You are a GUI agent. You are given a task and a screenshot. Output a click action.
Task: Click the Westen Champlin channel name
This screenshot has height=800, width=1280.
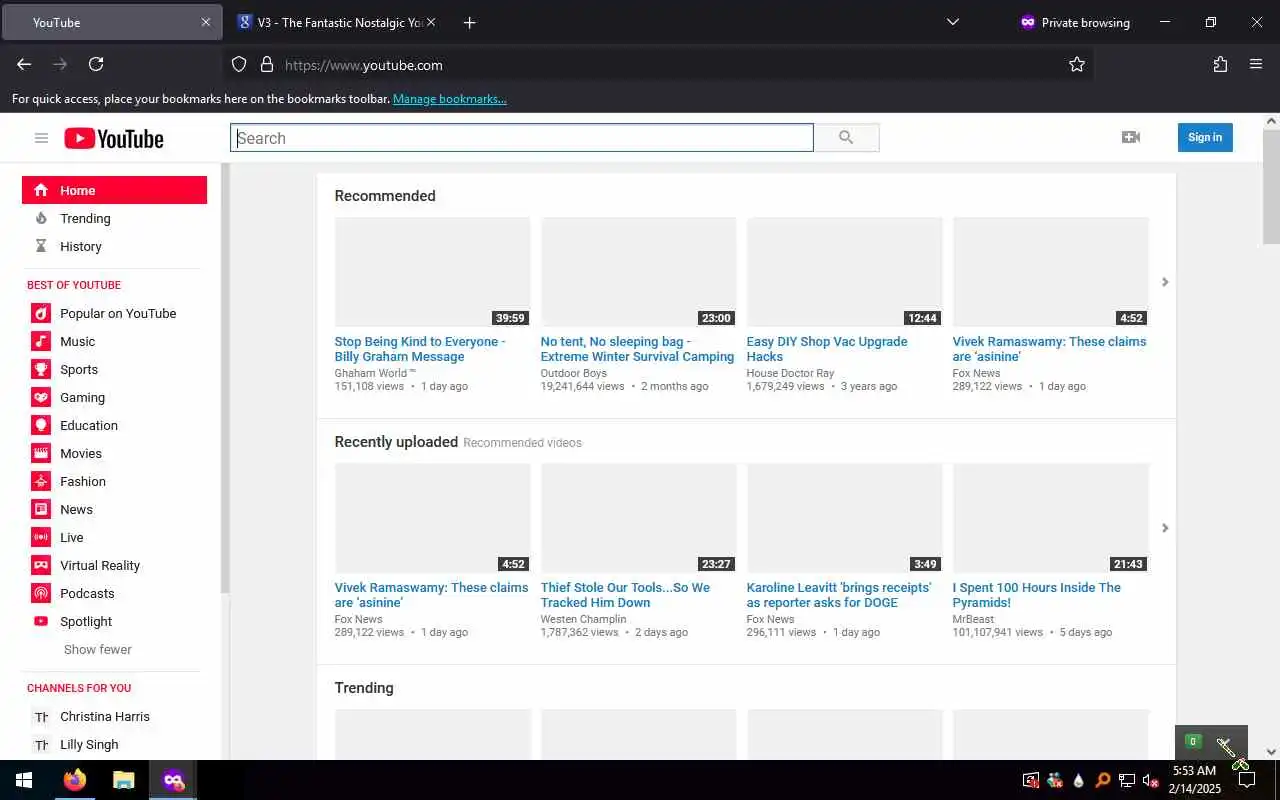(583, 619)
